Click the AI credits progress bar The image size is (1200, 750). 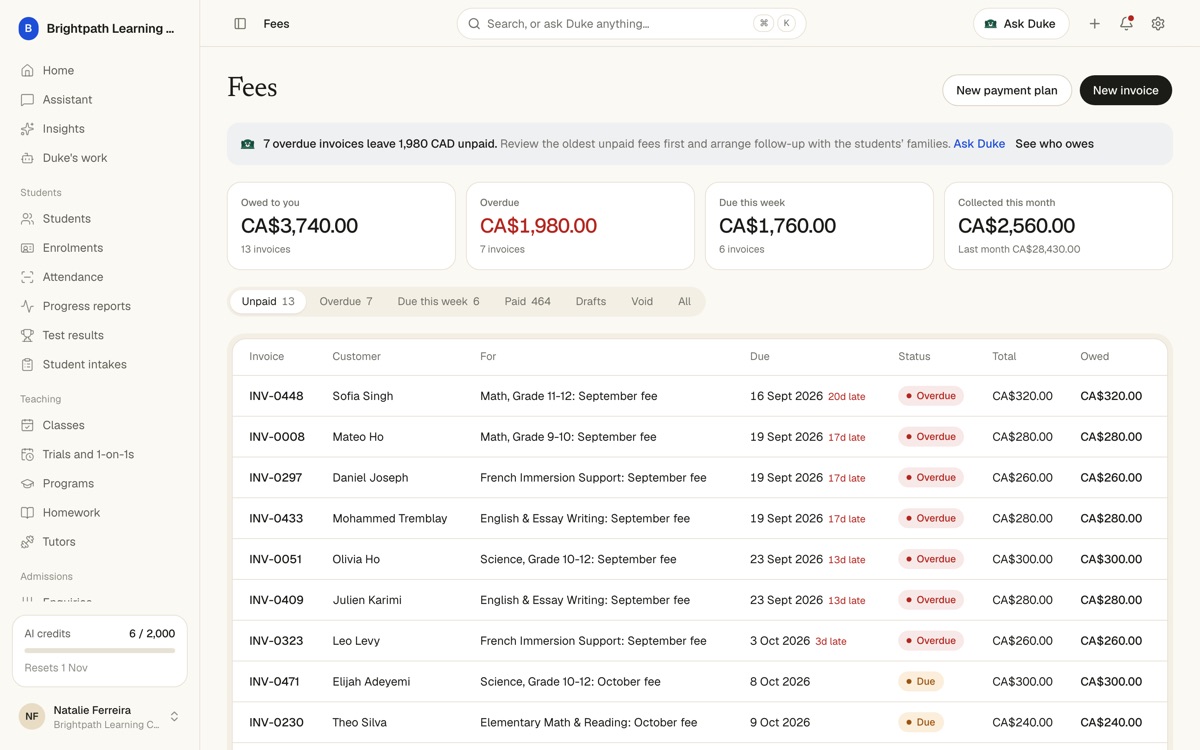[100, 651]
